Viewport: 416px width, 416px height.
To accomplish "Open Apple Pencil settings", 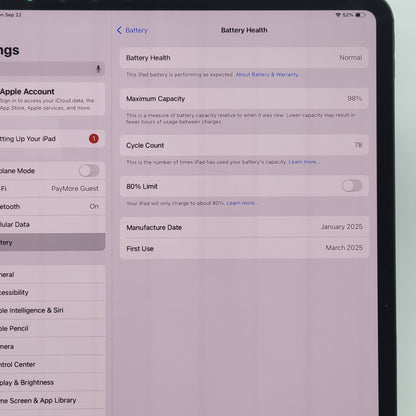I will pos(52,328).
